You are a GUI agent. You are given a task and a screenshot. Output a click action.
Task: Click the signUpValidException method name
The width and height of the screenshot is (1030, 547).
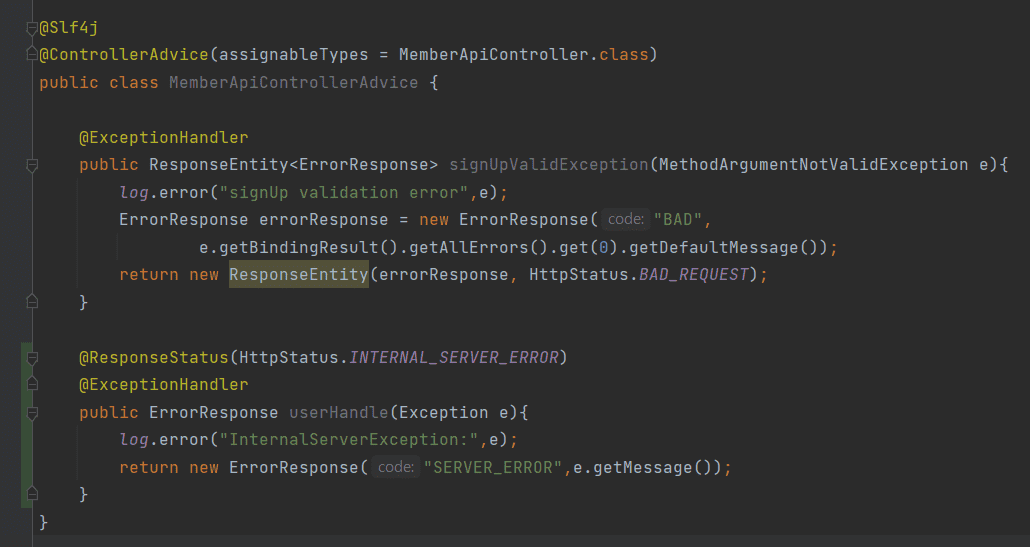click(549, 165)
